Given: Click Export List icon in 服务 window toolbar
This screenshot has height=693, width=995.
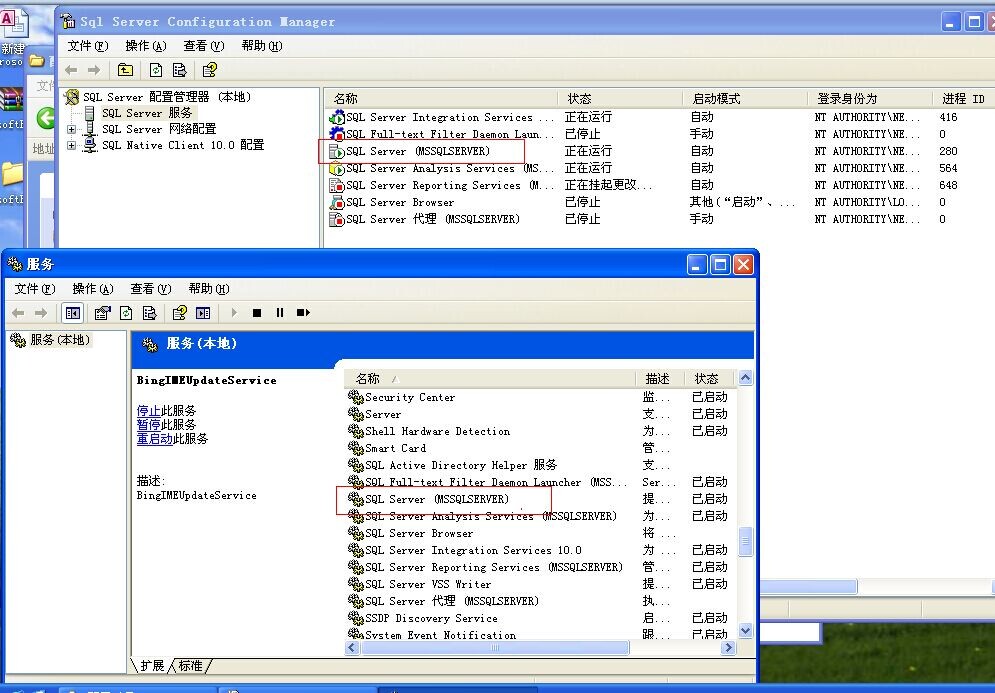Looking at the screenshot, I should point(149,313).
